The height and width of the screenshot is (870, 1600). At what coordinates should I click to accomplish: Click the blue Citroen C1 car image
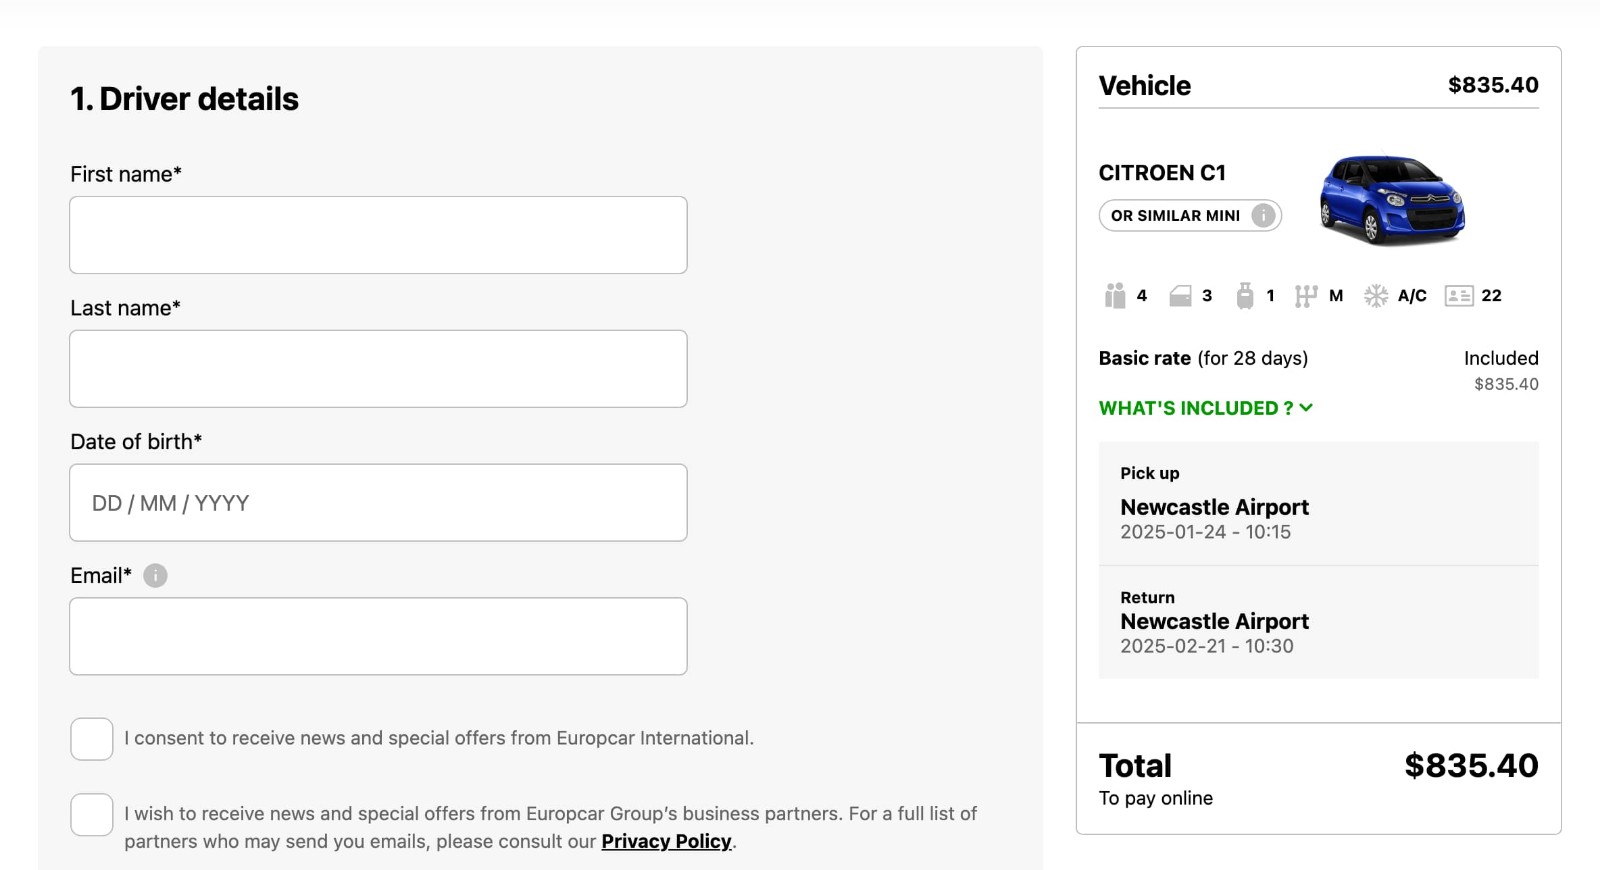1392,199
